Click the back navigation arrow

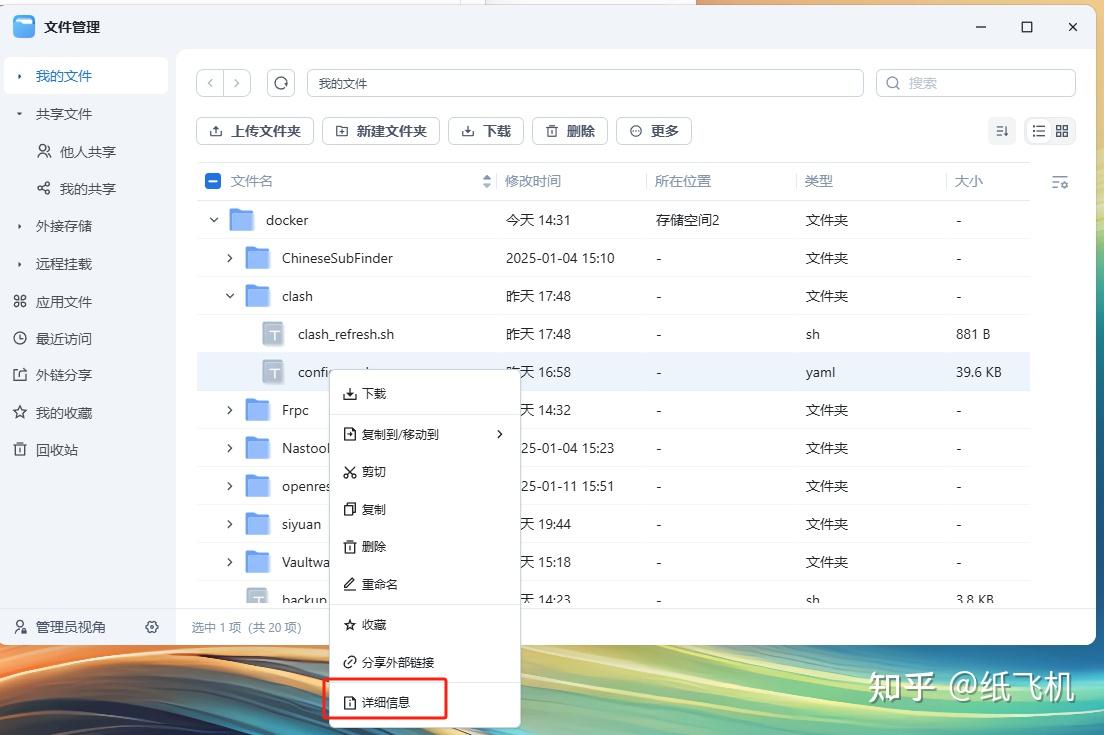[210, 83]
